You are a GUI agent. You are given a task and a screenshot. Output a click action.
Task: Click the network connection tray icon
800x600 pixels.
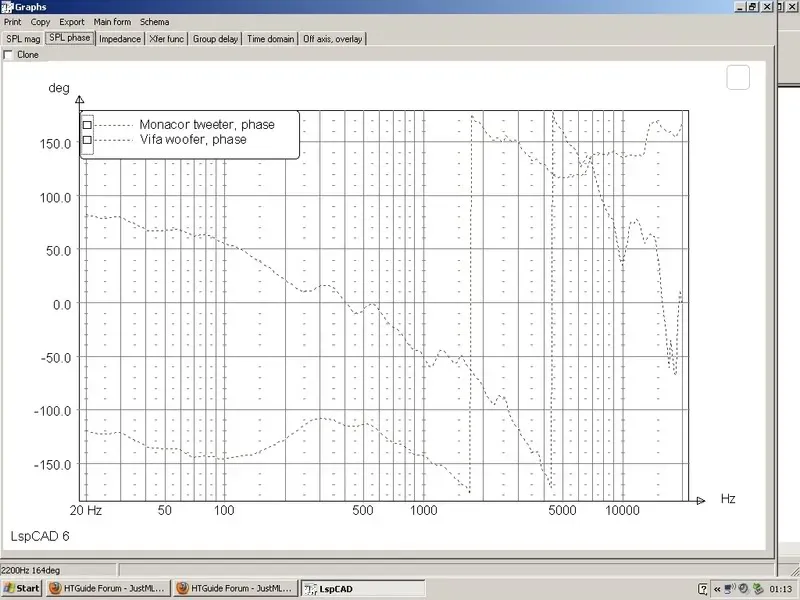(730, 588)
